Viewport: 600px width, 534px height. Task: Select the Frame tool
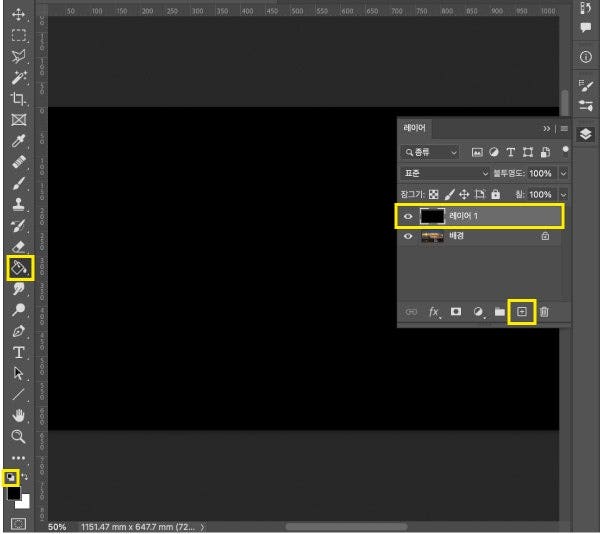click(18, 120)
